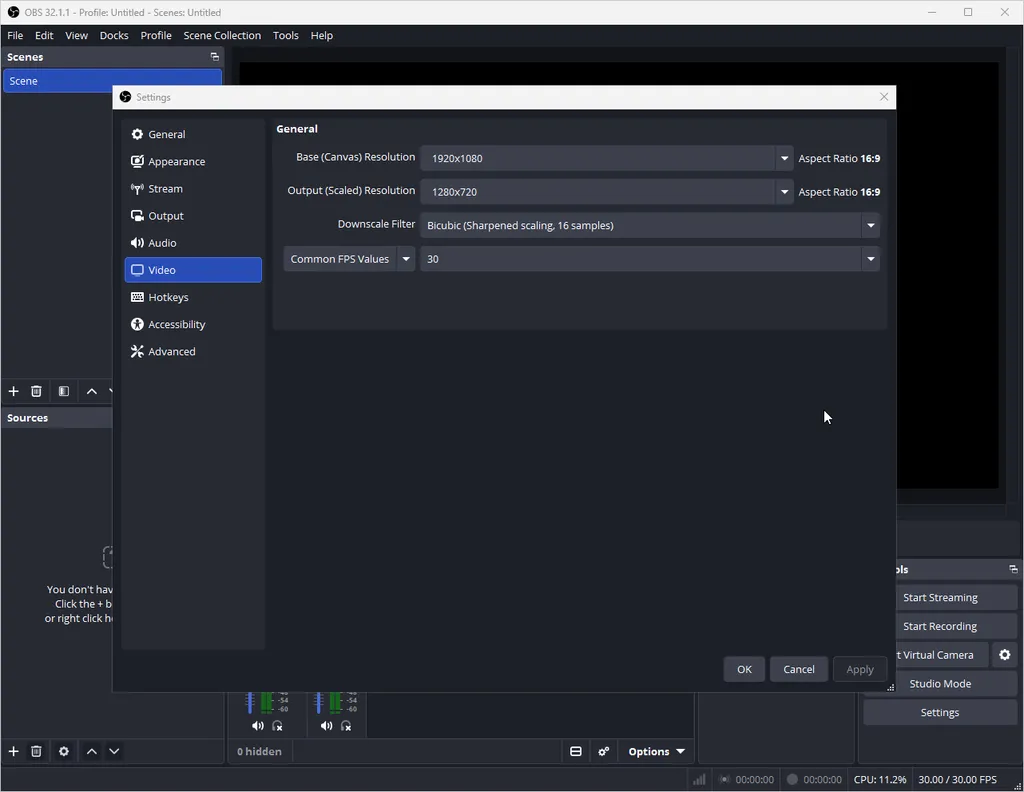Viewport: 1024px width, 792px height.
Task: Open advanced audio properties gear near Options
Action: (x=604, y=751)
